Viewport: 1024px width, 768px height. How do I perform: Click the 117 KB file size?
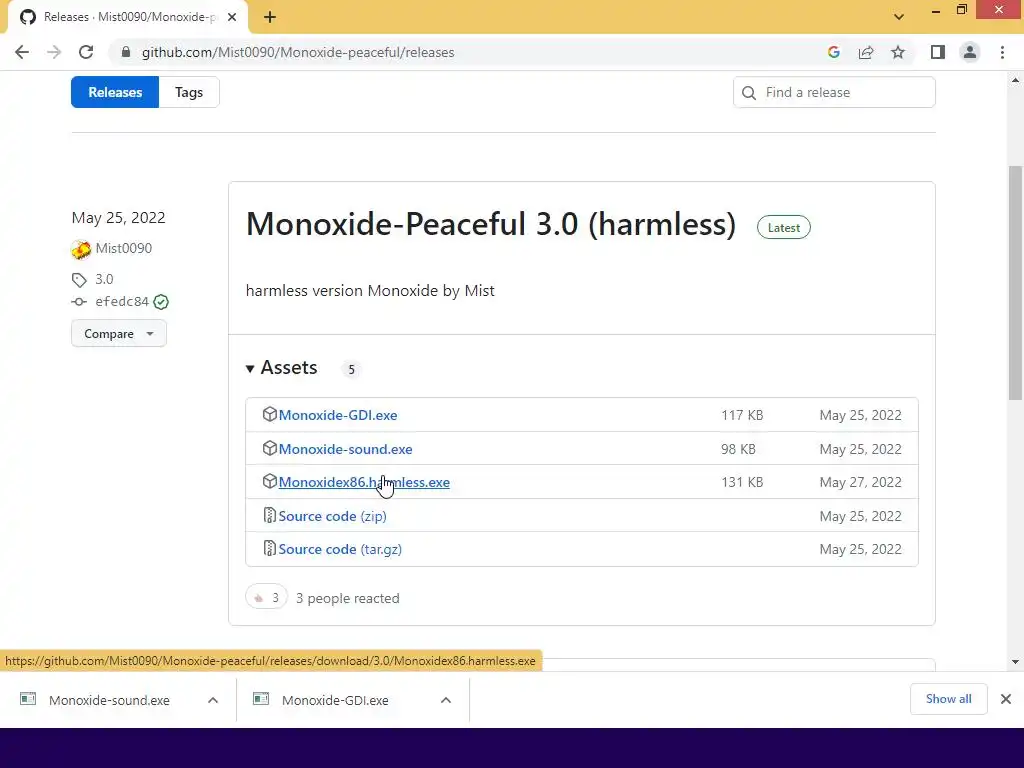pos(742,415)
